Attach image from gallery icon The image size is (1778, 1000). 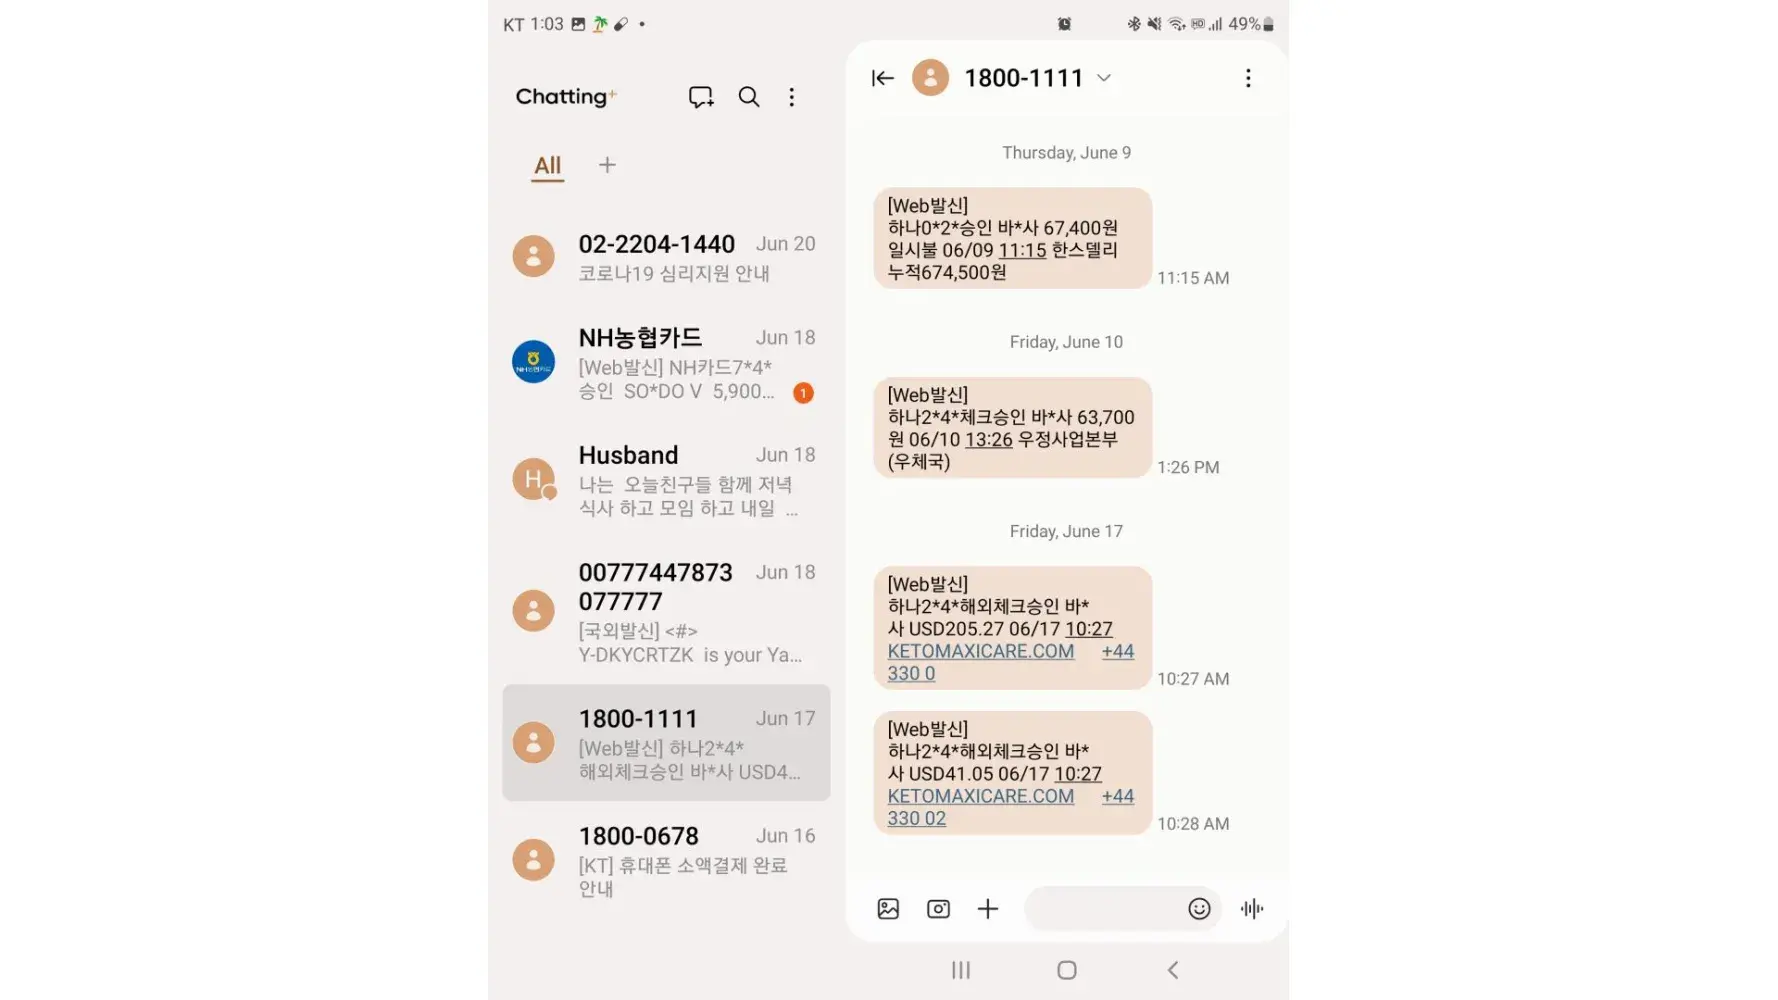click(888, 909)
